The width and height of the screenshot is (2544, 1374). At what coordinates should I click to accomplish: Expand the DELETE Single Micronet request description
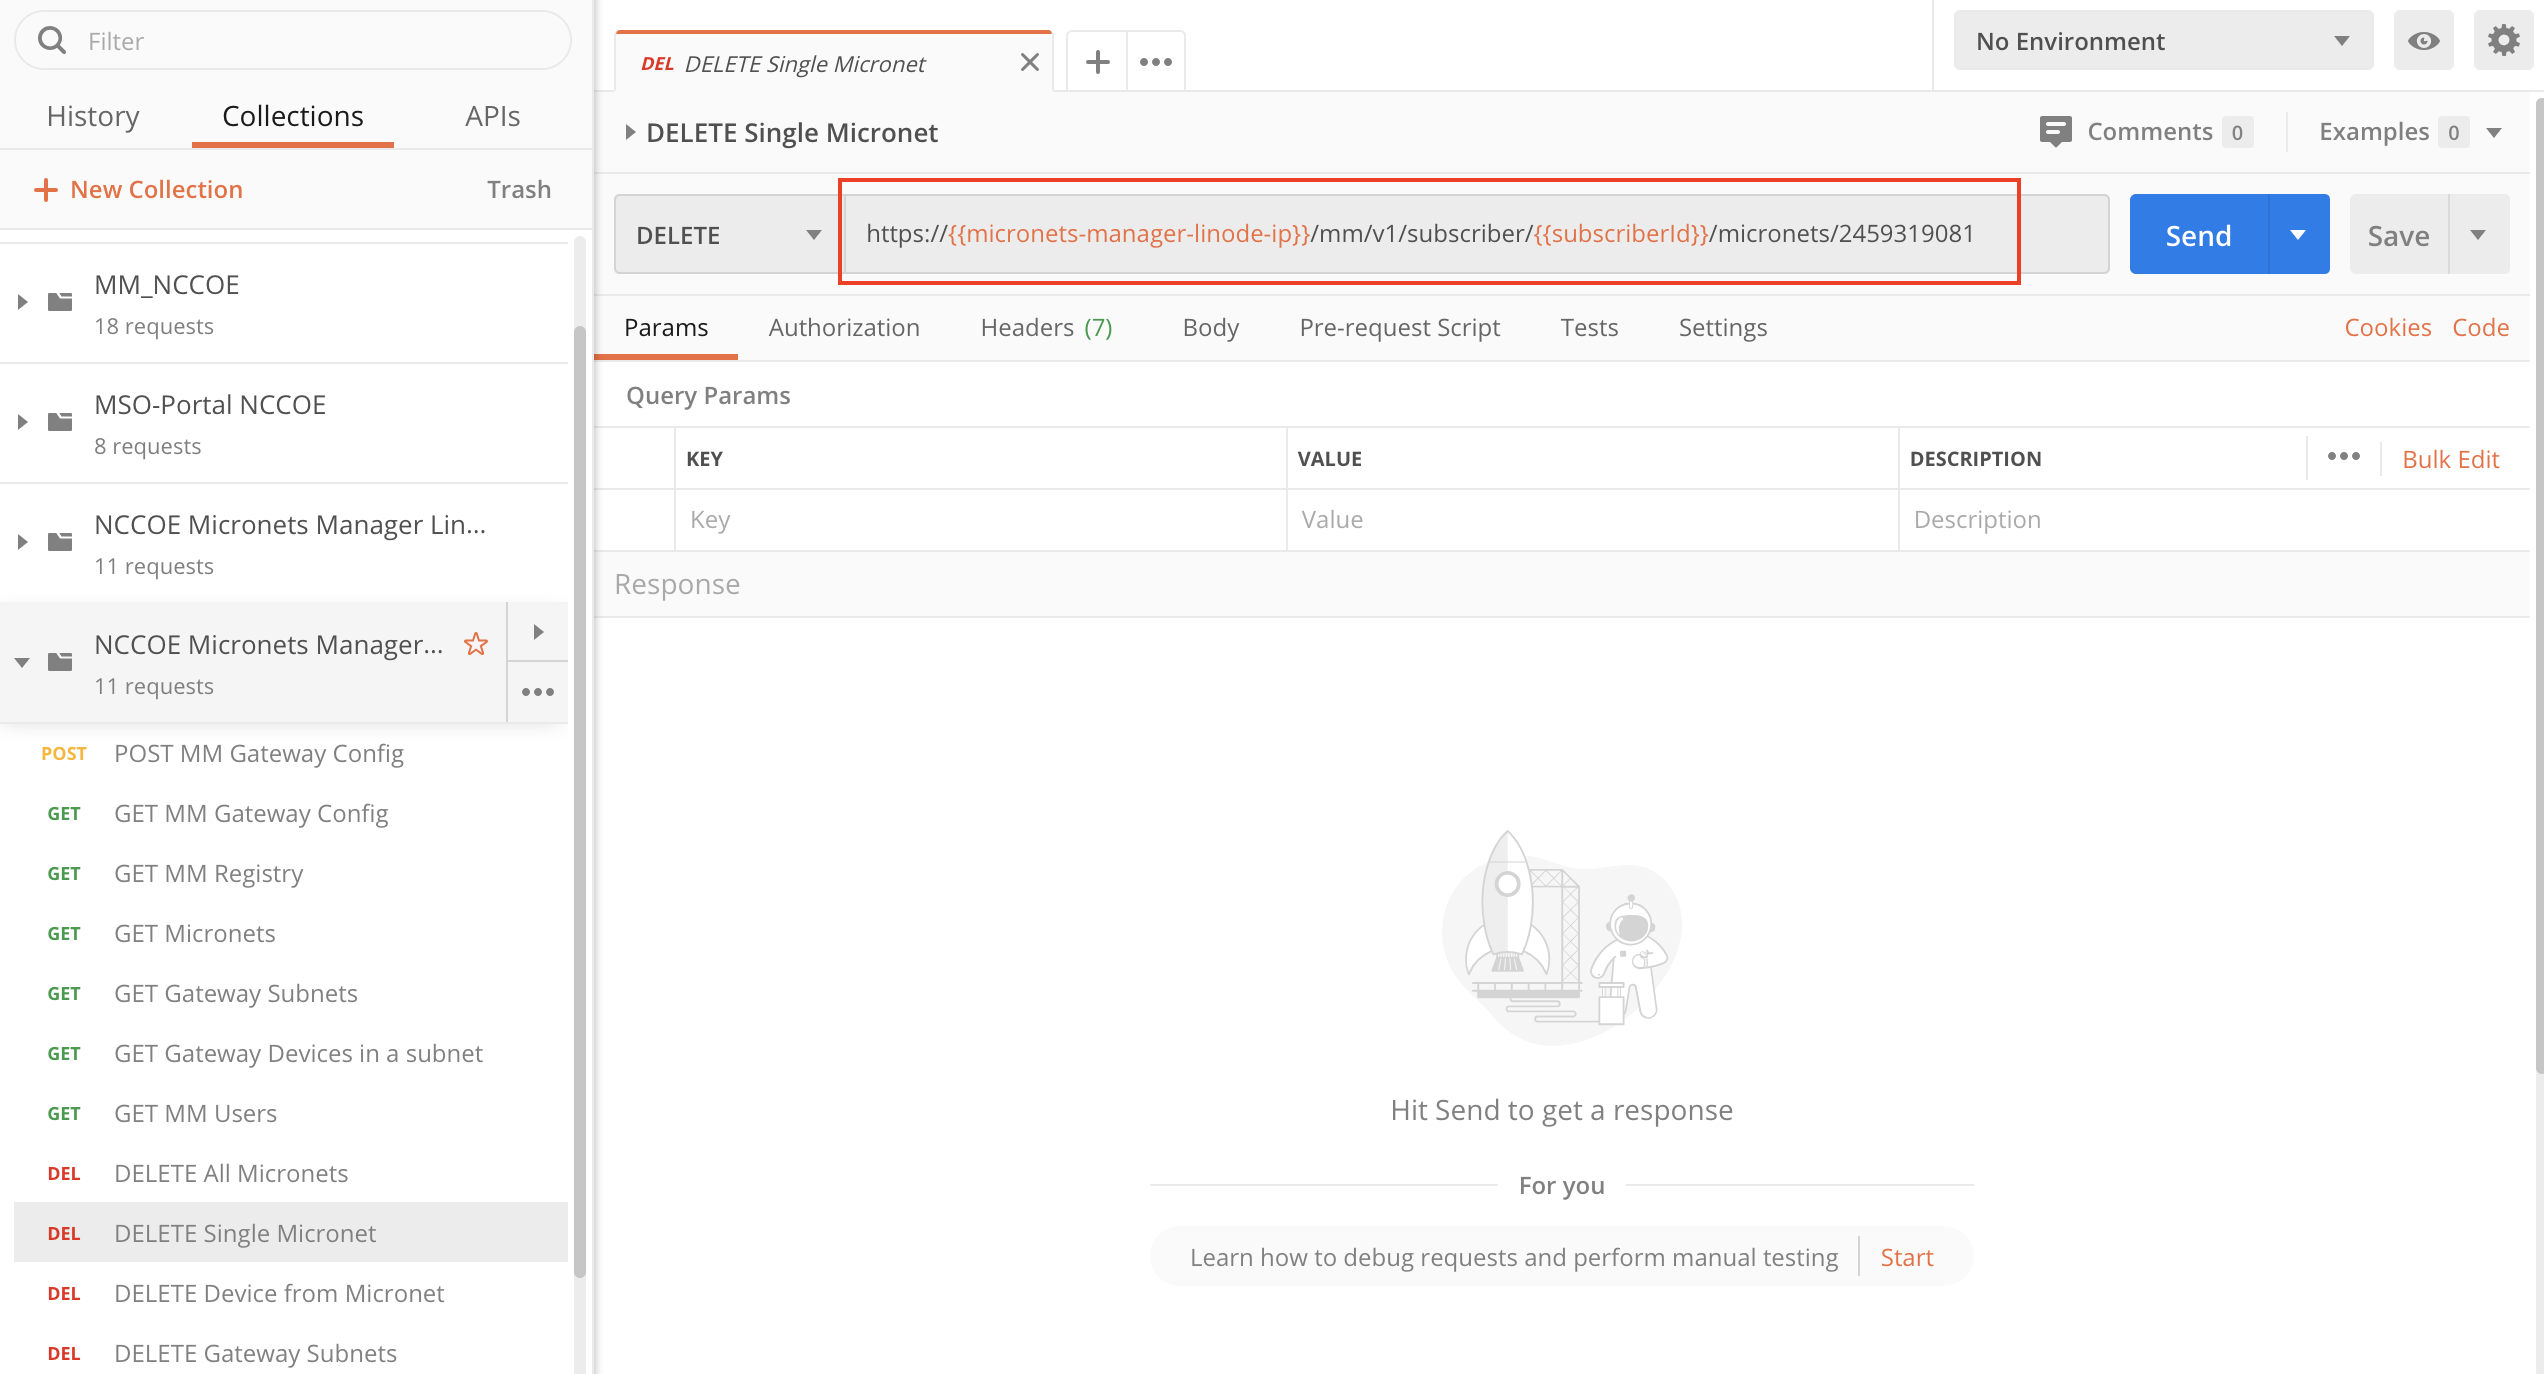coord(630,132)
